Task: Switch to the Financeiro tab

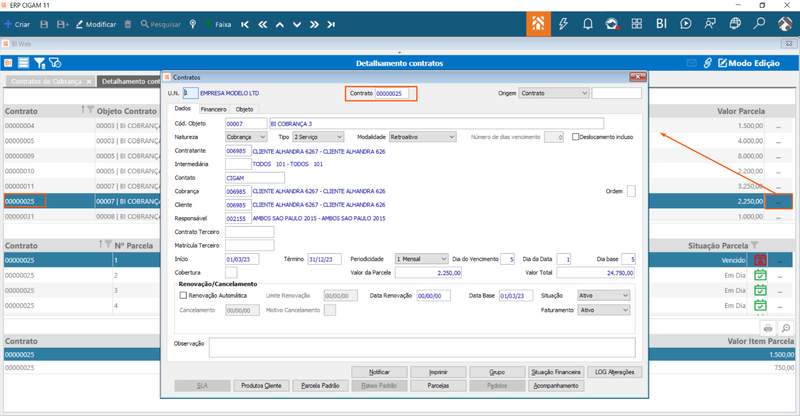Action: point(213,109)
